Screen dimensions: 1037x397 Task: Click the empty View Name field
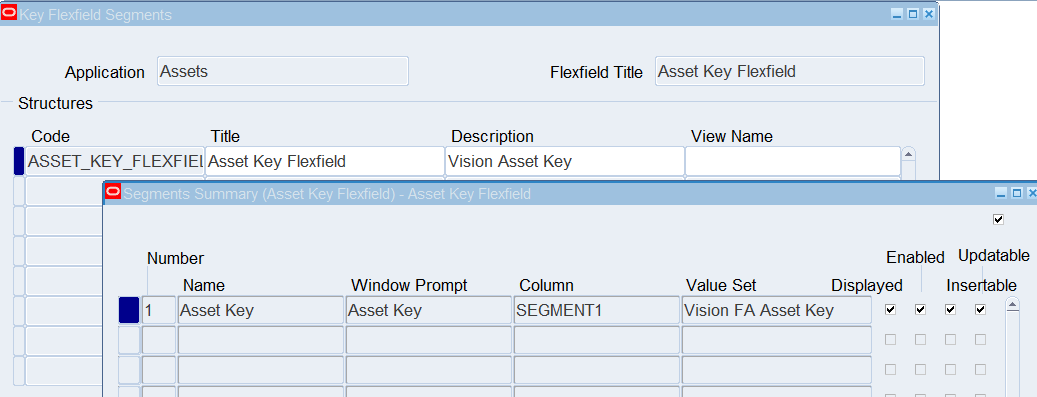793,161
